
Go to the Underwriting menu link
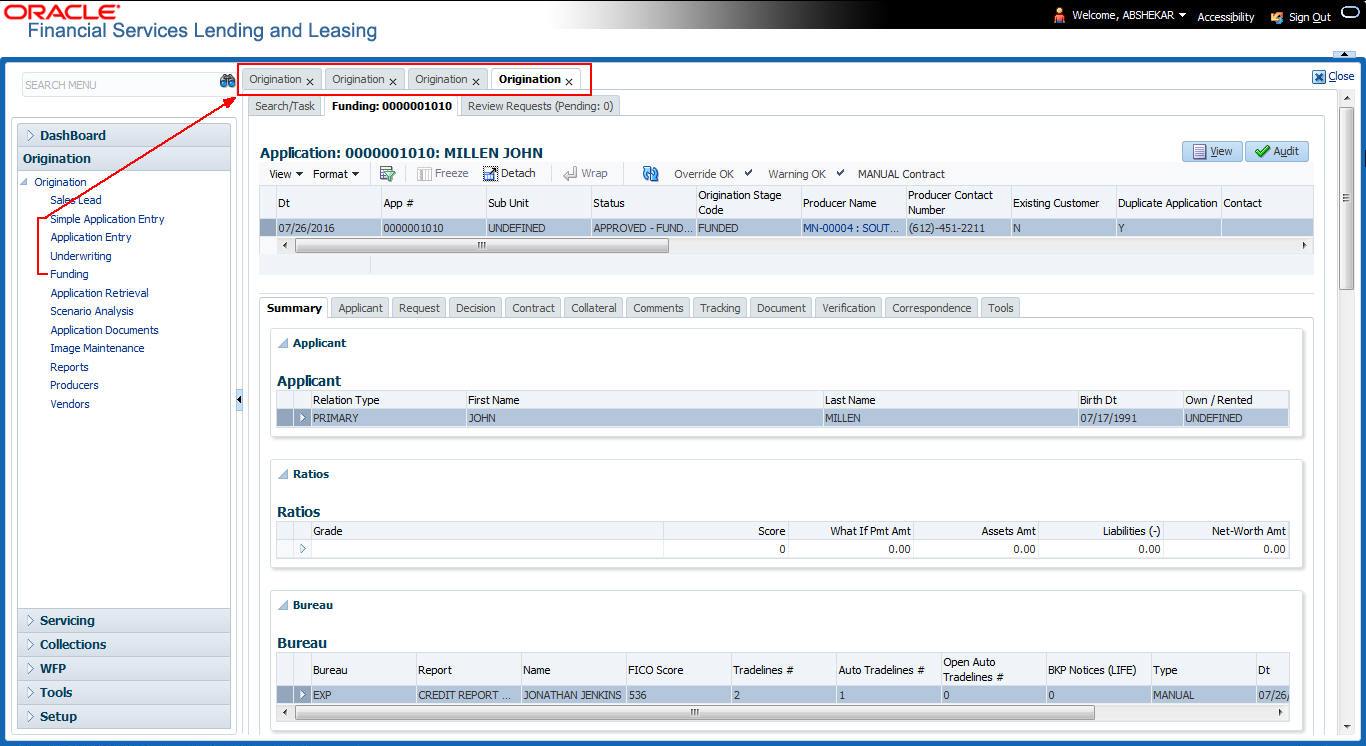[81, 256]
